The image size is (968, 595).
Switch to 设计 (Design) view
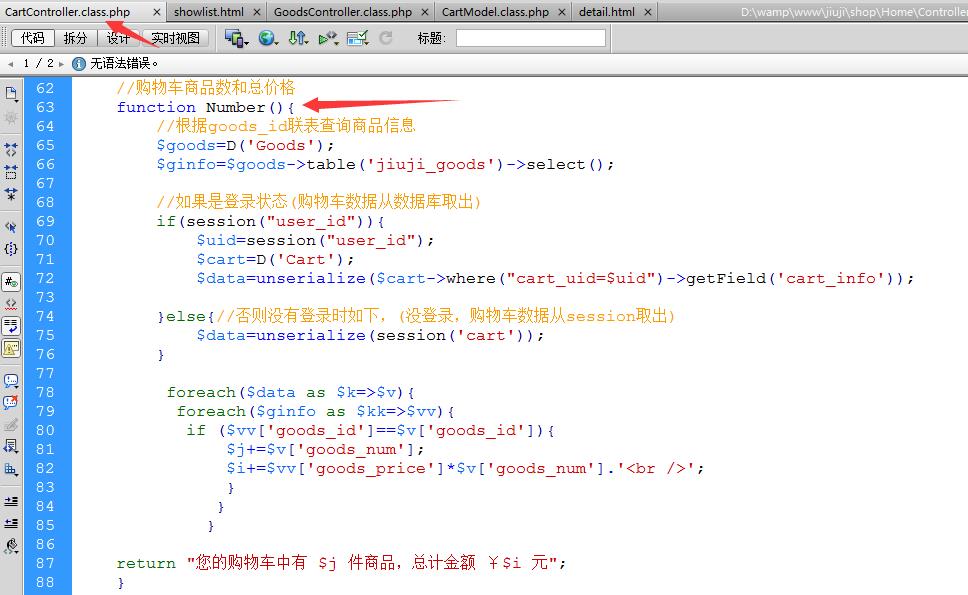(x=118, y=38)
